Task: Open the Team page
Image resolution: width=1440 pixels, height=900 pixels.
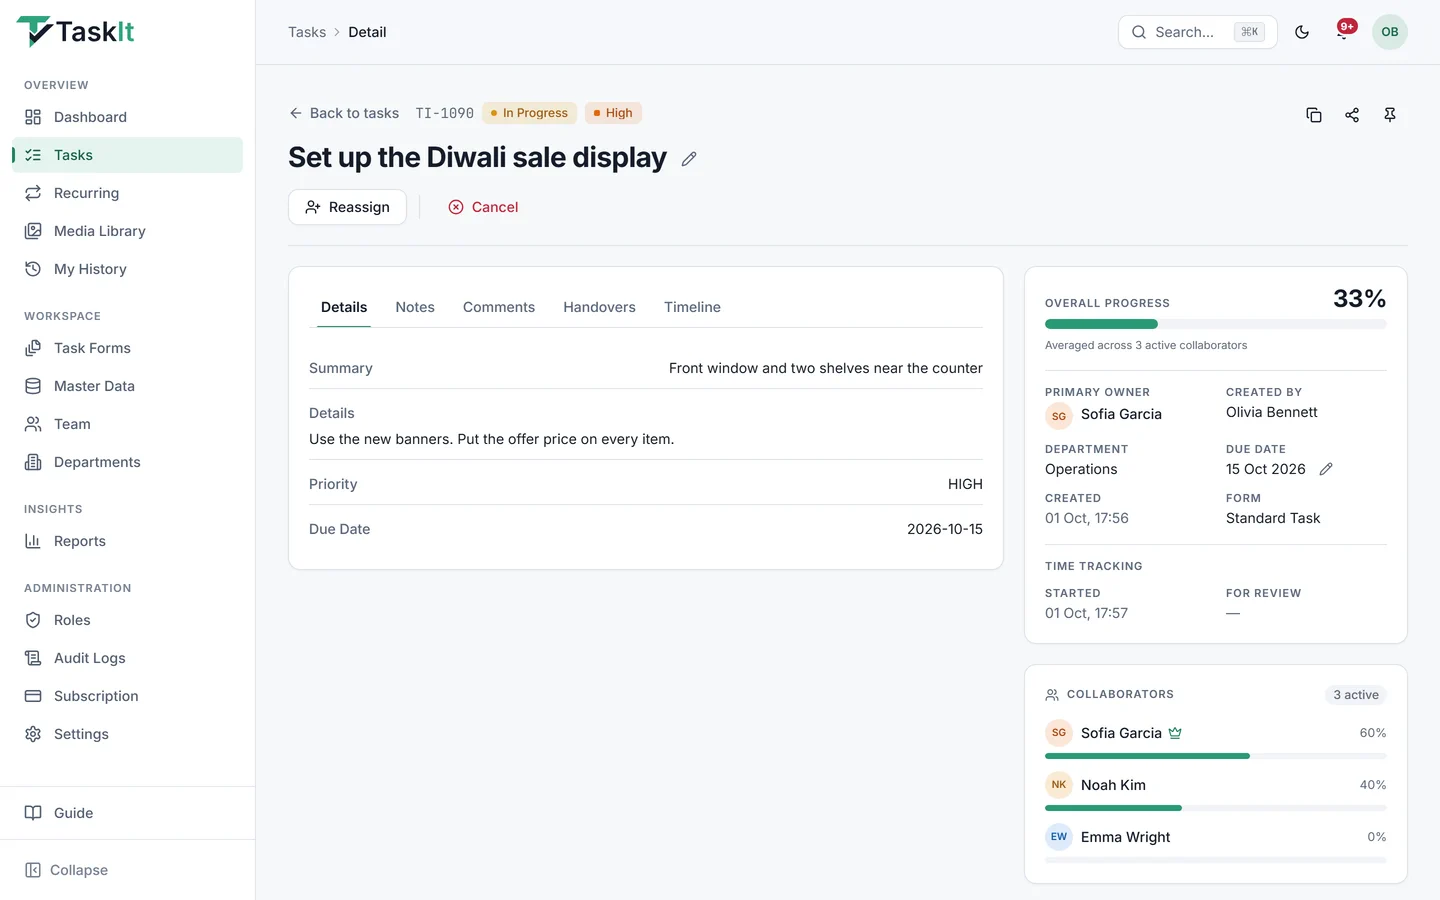Action: coord(127,424)
